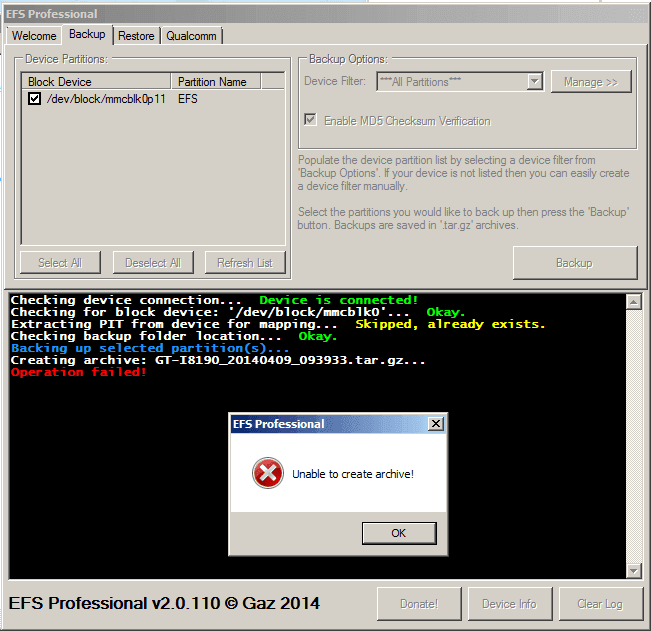Click the Clear Log button
Screen dimensions: 651x631
coord(600,604)
